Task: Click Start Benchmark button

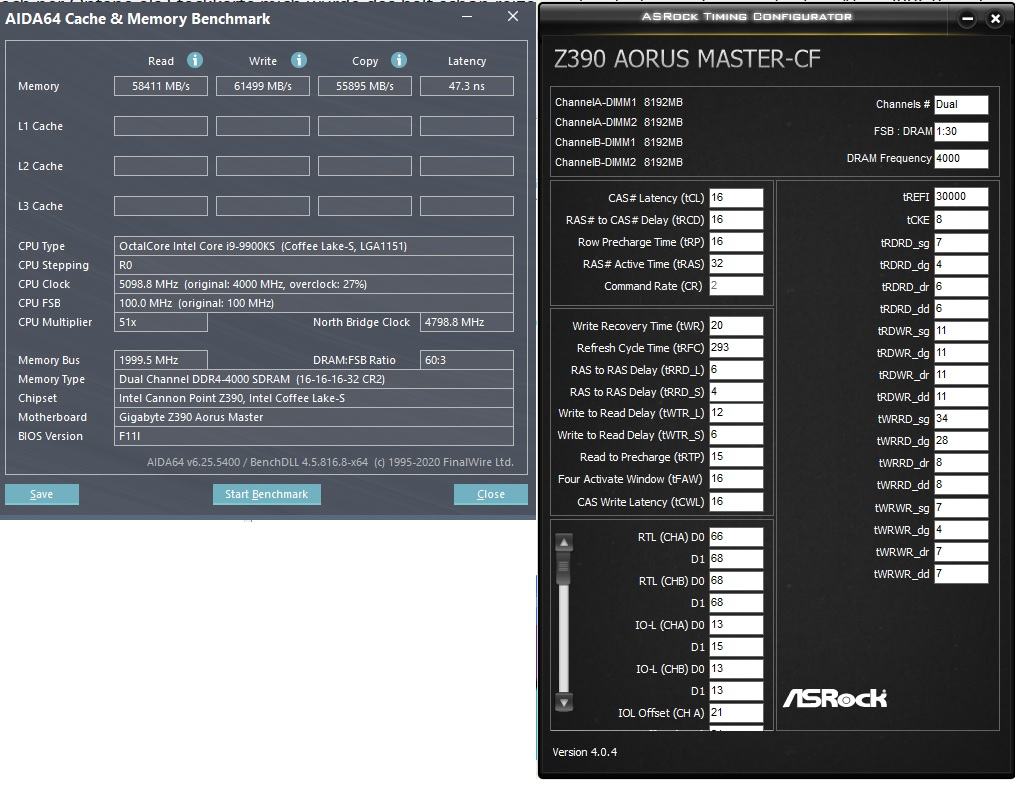Action: pyautogui.click(x=267, y=494)
